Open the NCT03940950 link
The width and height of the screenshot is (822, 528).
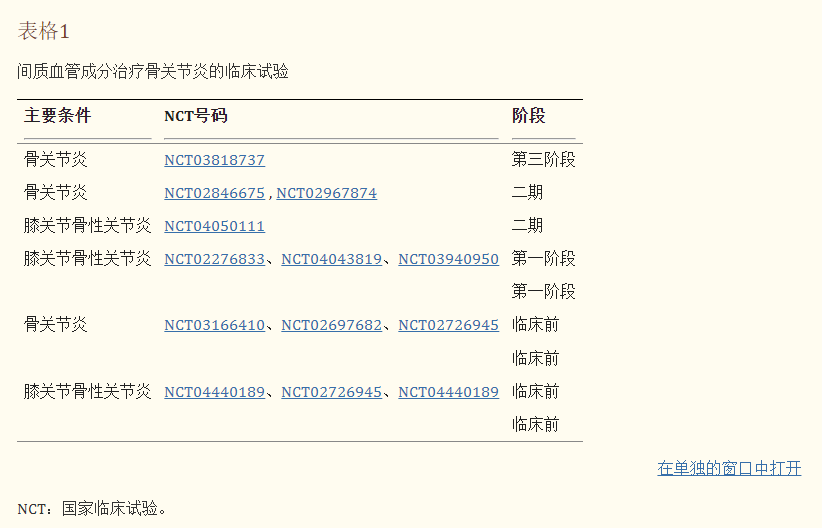tap(448, 259)
